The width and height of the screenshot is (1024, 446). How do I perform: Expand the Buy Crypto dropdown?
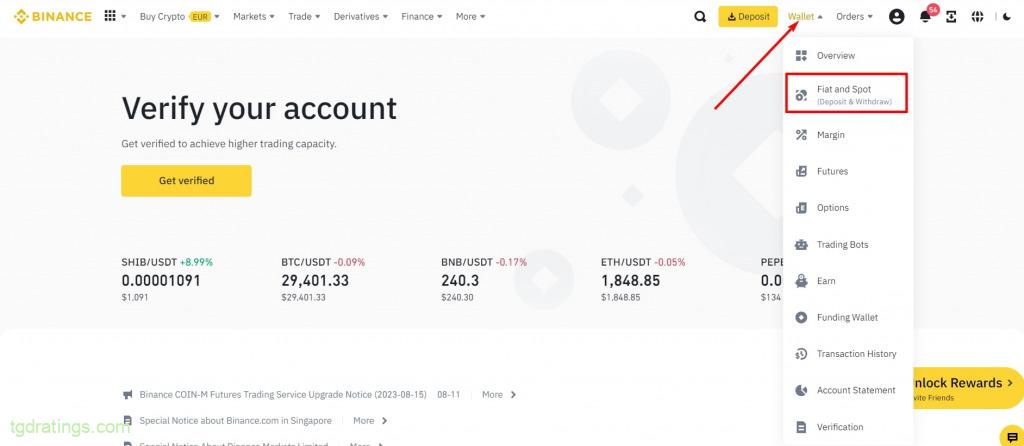point(180,17)
